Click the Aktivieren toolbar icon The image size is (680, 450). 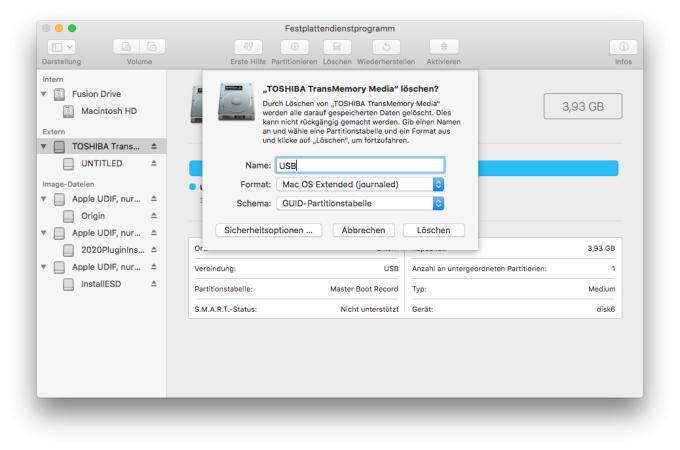[x=444, y=47]
